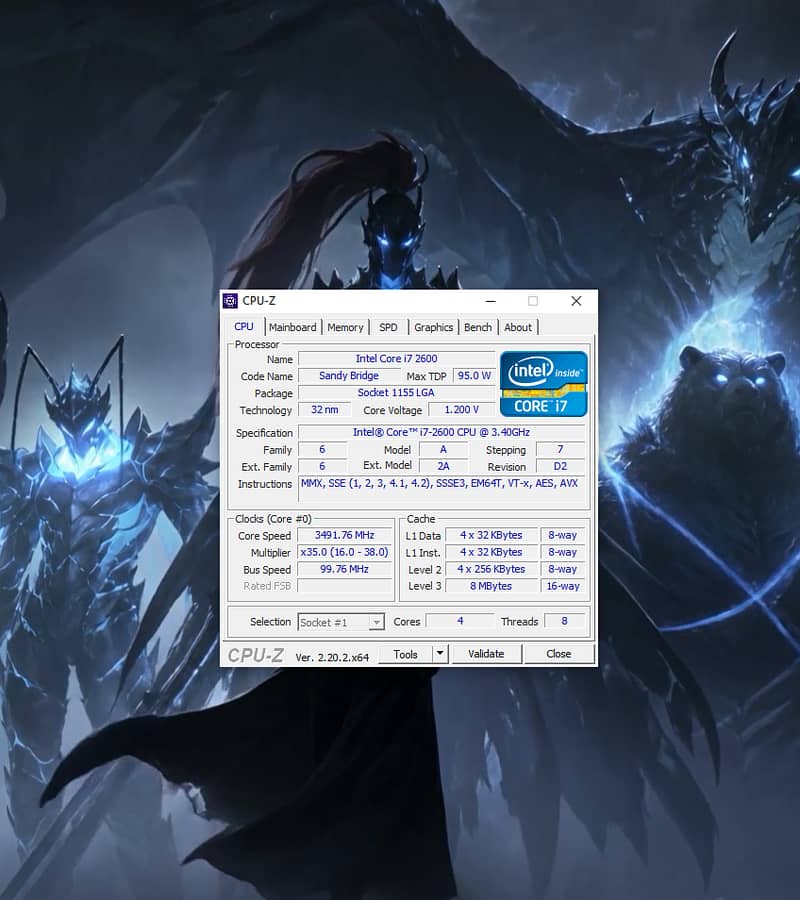Click the Close button at bottom
This screenshot has height=900, width=800.
point(558,654)
